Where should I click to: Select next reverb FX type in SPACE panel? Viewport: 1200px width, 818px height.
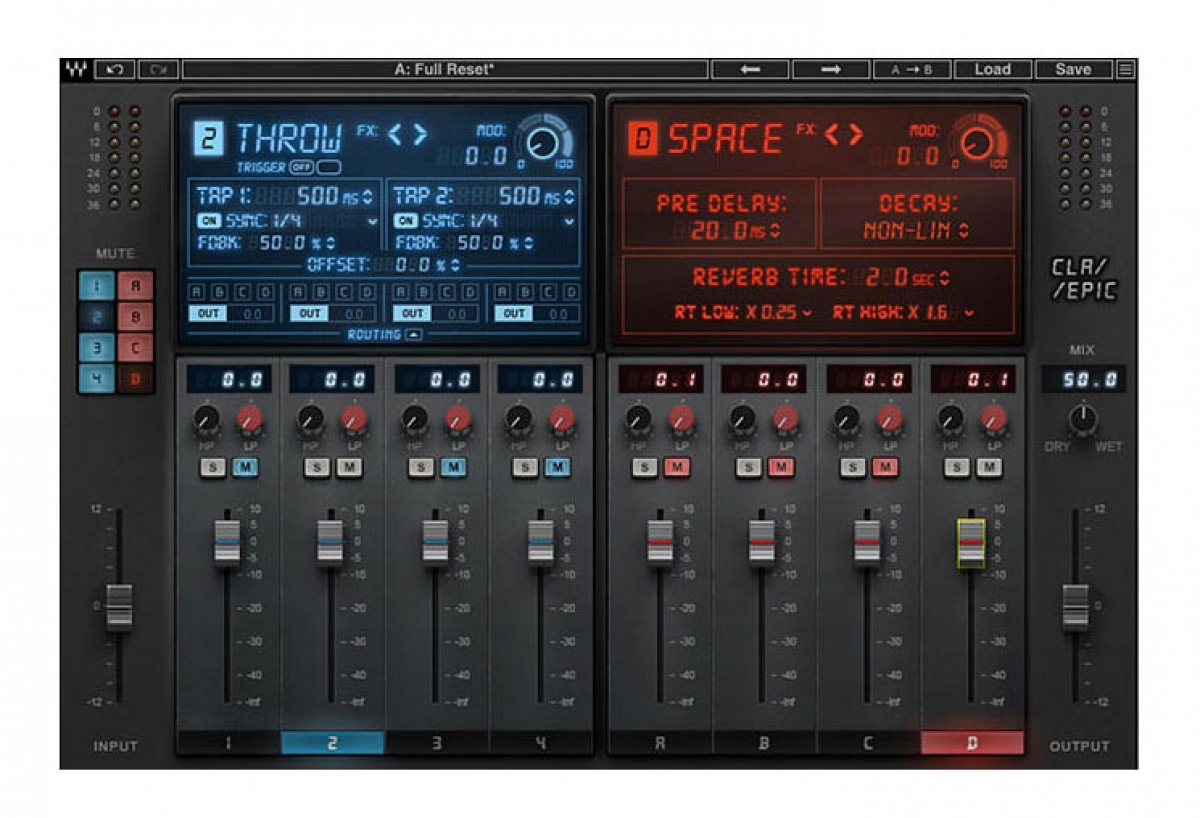tap(855, 134)
